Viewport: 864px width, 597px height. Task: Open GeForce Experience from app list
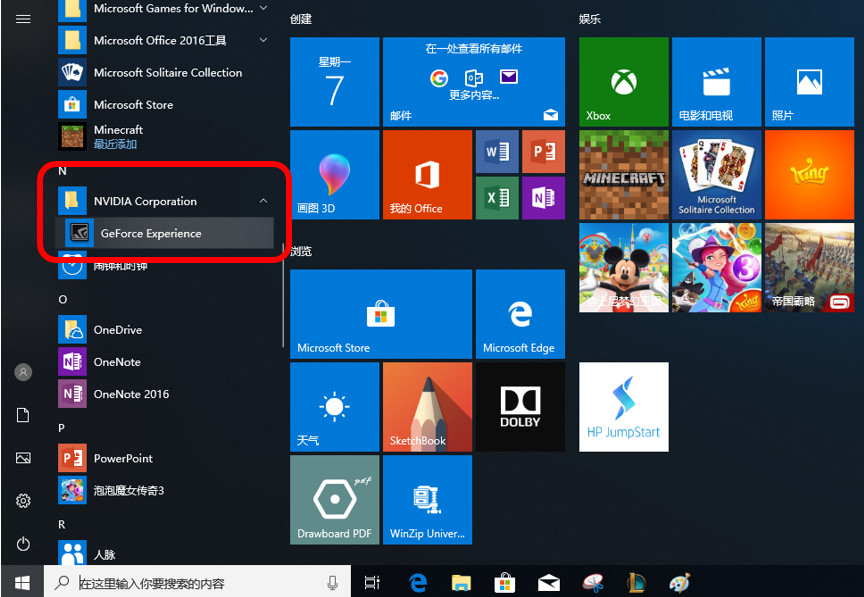pyautogui.click(x=150, y=233)
